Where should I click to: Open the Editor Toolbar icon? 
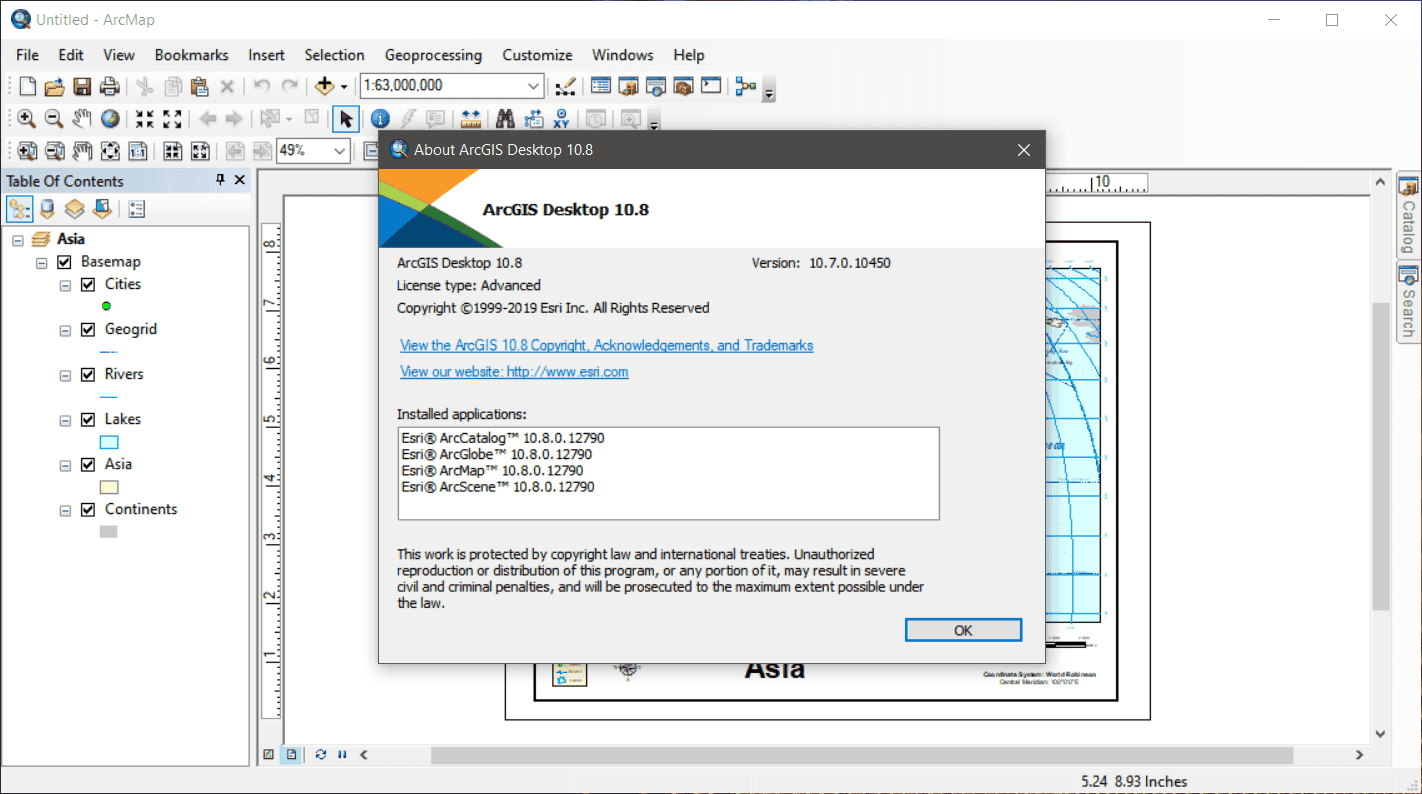coord(565,86)
